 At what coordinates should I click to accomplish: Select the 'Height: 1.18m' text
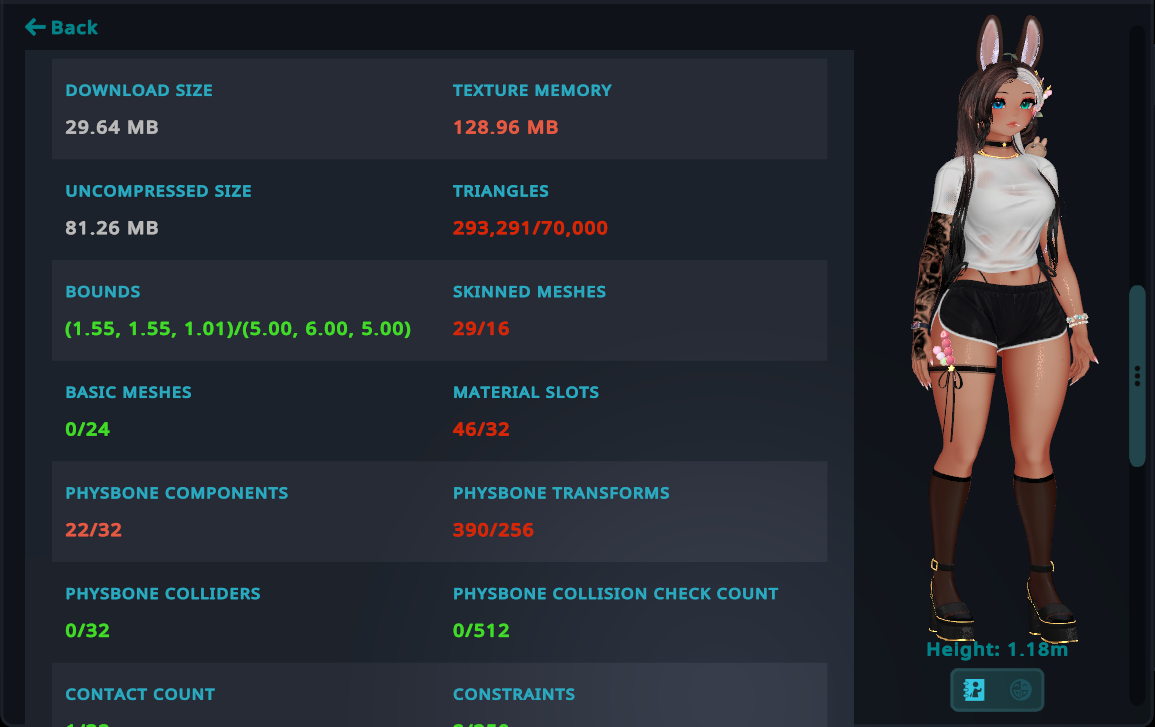point(997,650)
